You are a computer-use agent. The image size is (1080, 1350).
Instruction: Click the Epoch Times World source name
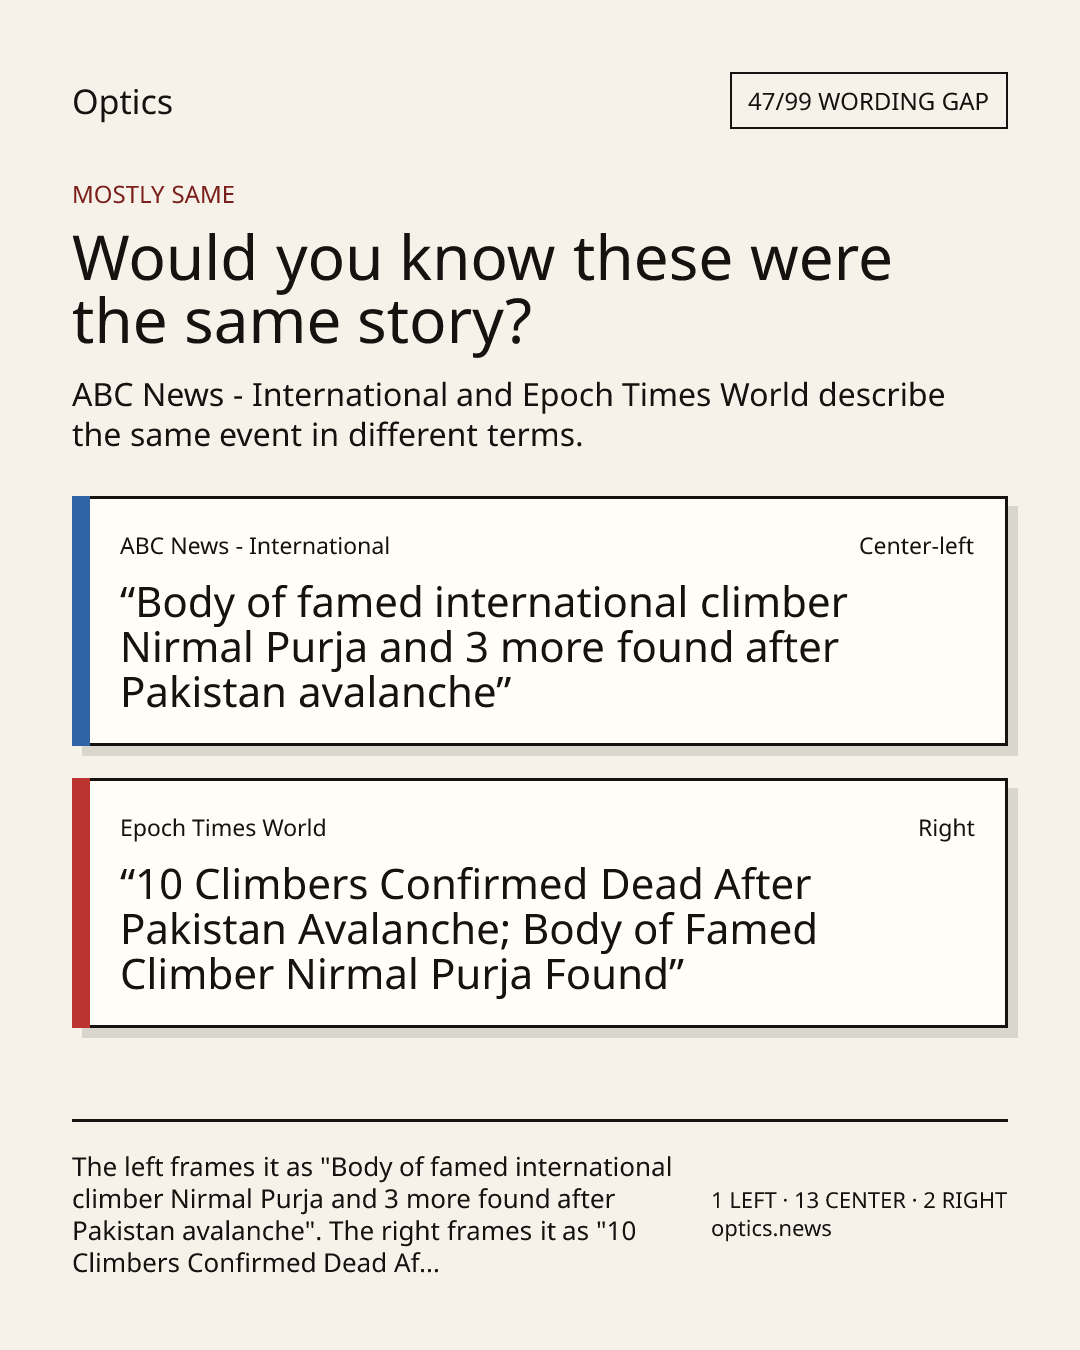click(x=223, y=828)
